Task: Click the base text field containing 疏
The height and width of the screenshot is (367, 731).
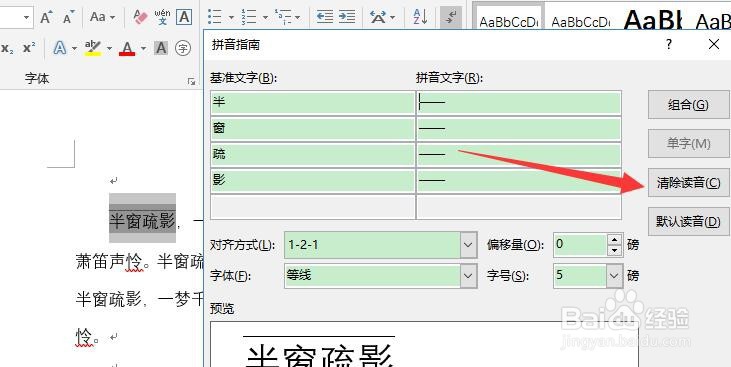Action: coord(312,155)
